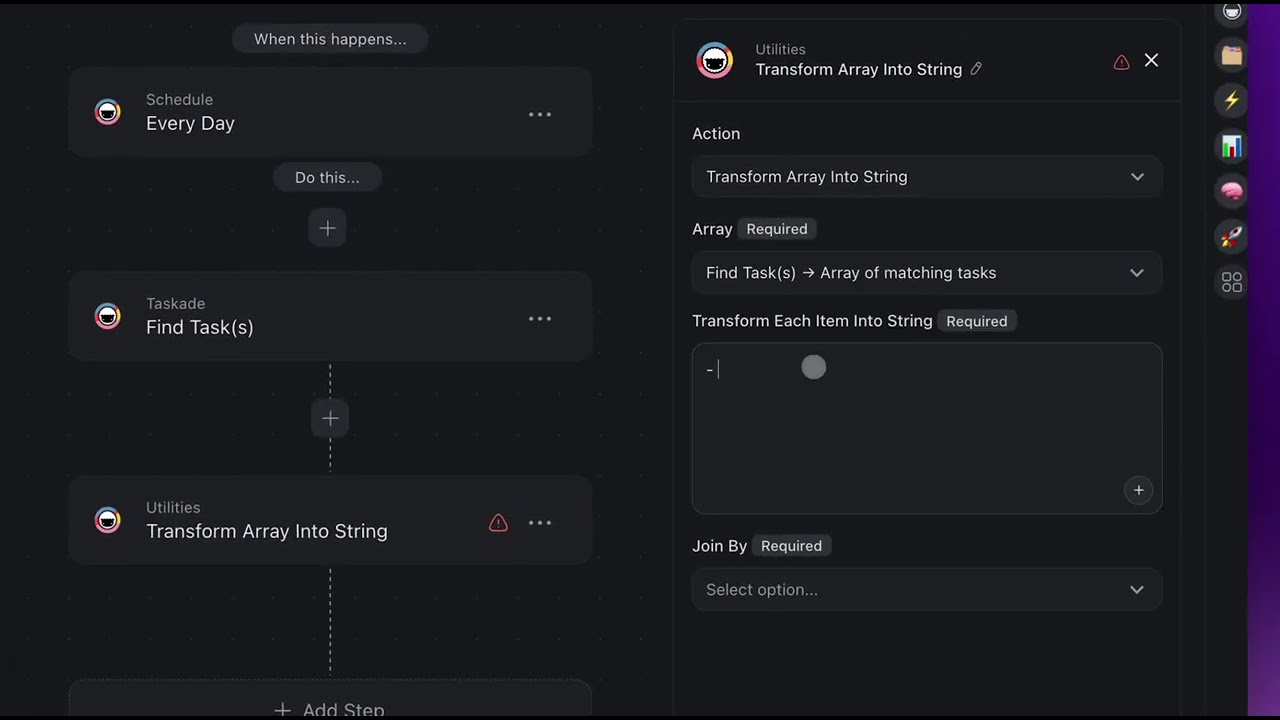Viewport: 1280px width, 720px height.
Task: Open three-dot menu for Find Task(s)
Action: pyautogui.click(x=540, y=319)
